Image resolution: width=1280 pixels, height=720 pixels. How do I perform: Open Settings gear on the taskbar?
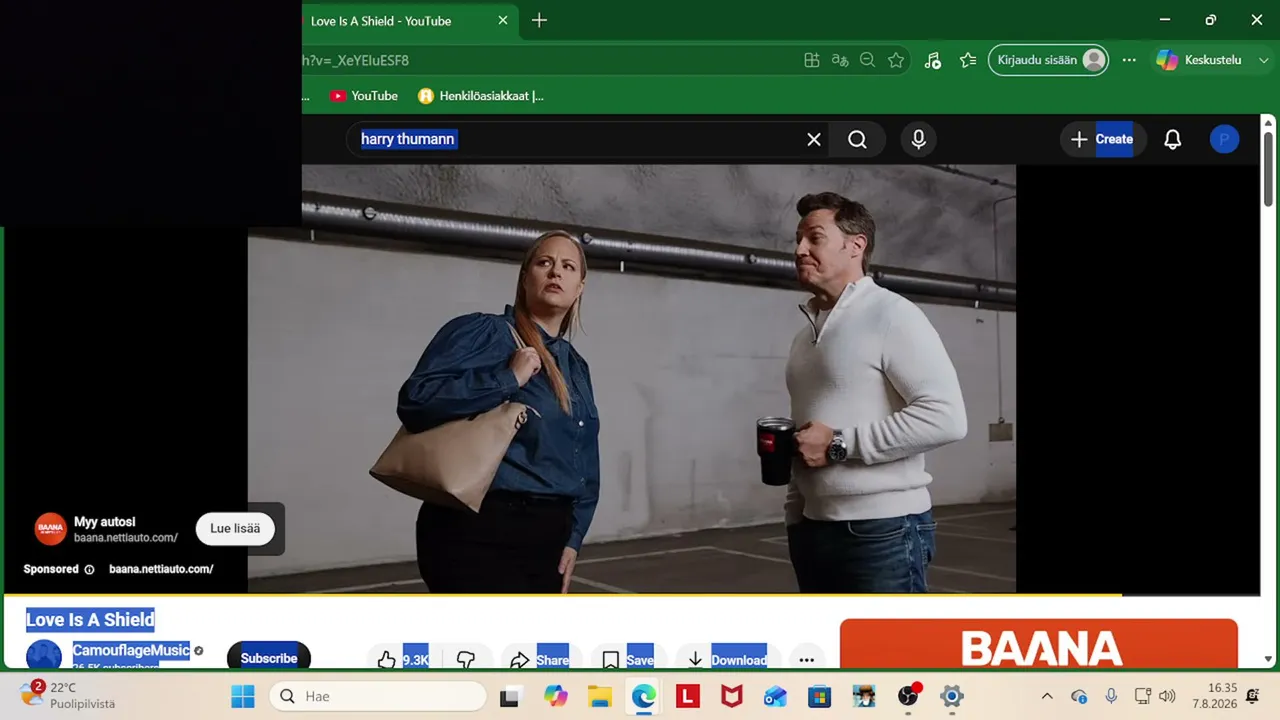click(x=952, y=696)
